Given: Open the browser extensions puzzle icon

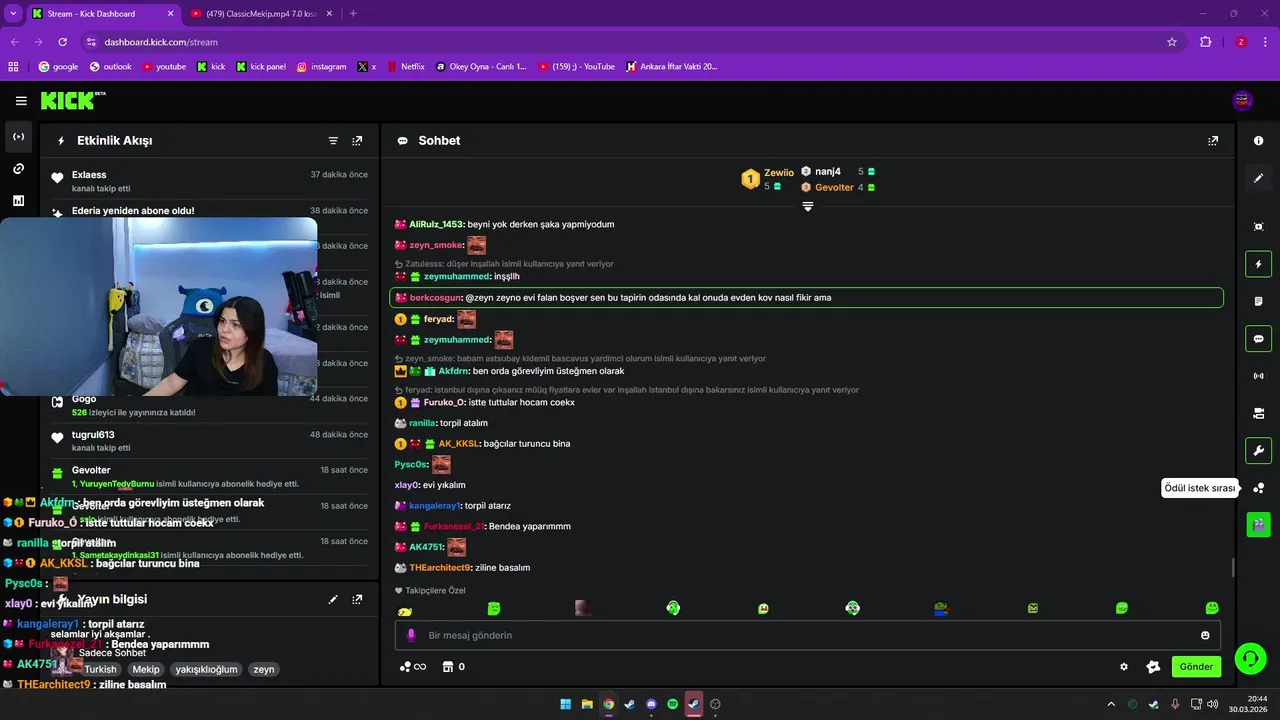Looking at the screenshot, I should [x=1205, y=42].
